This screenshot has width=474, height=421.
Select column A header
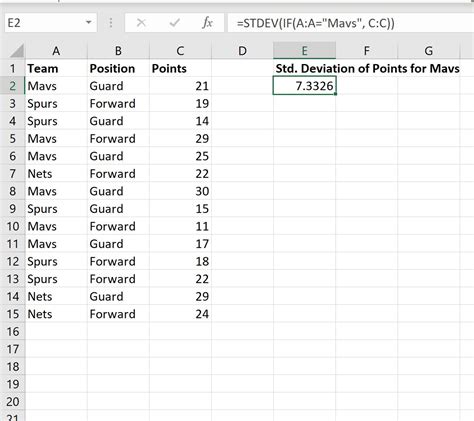56,51
